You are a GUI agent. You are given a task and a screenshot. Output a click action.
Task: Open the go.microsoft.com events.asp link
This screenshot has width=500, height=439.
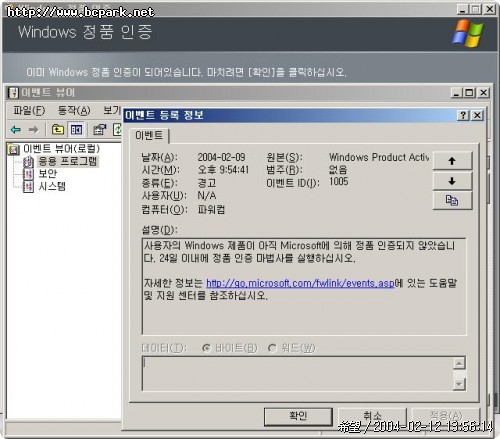[x=300, y=283]
